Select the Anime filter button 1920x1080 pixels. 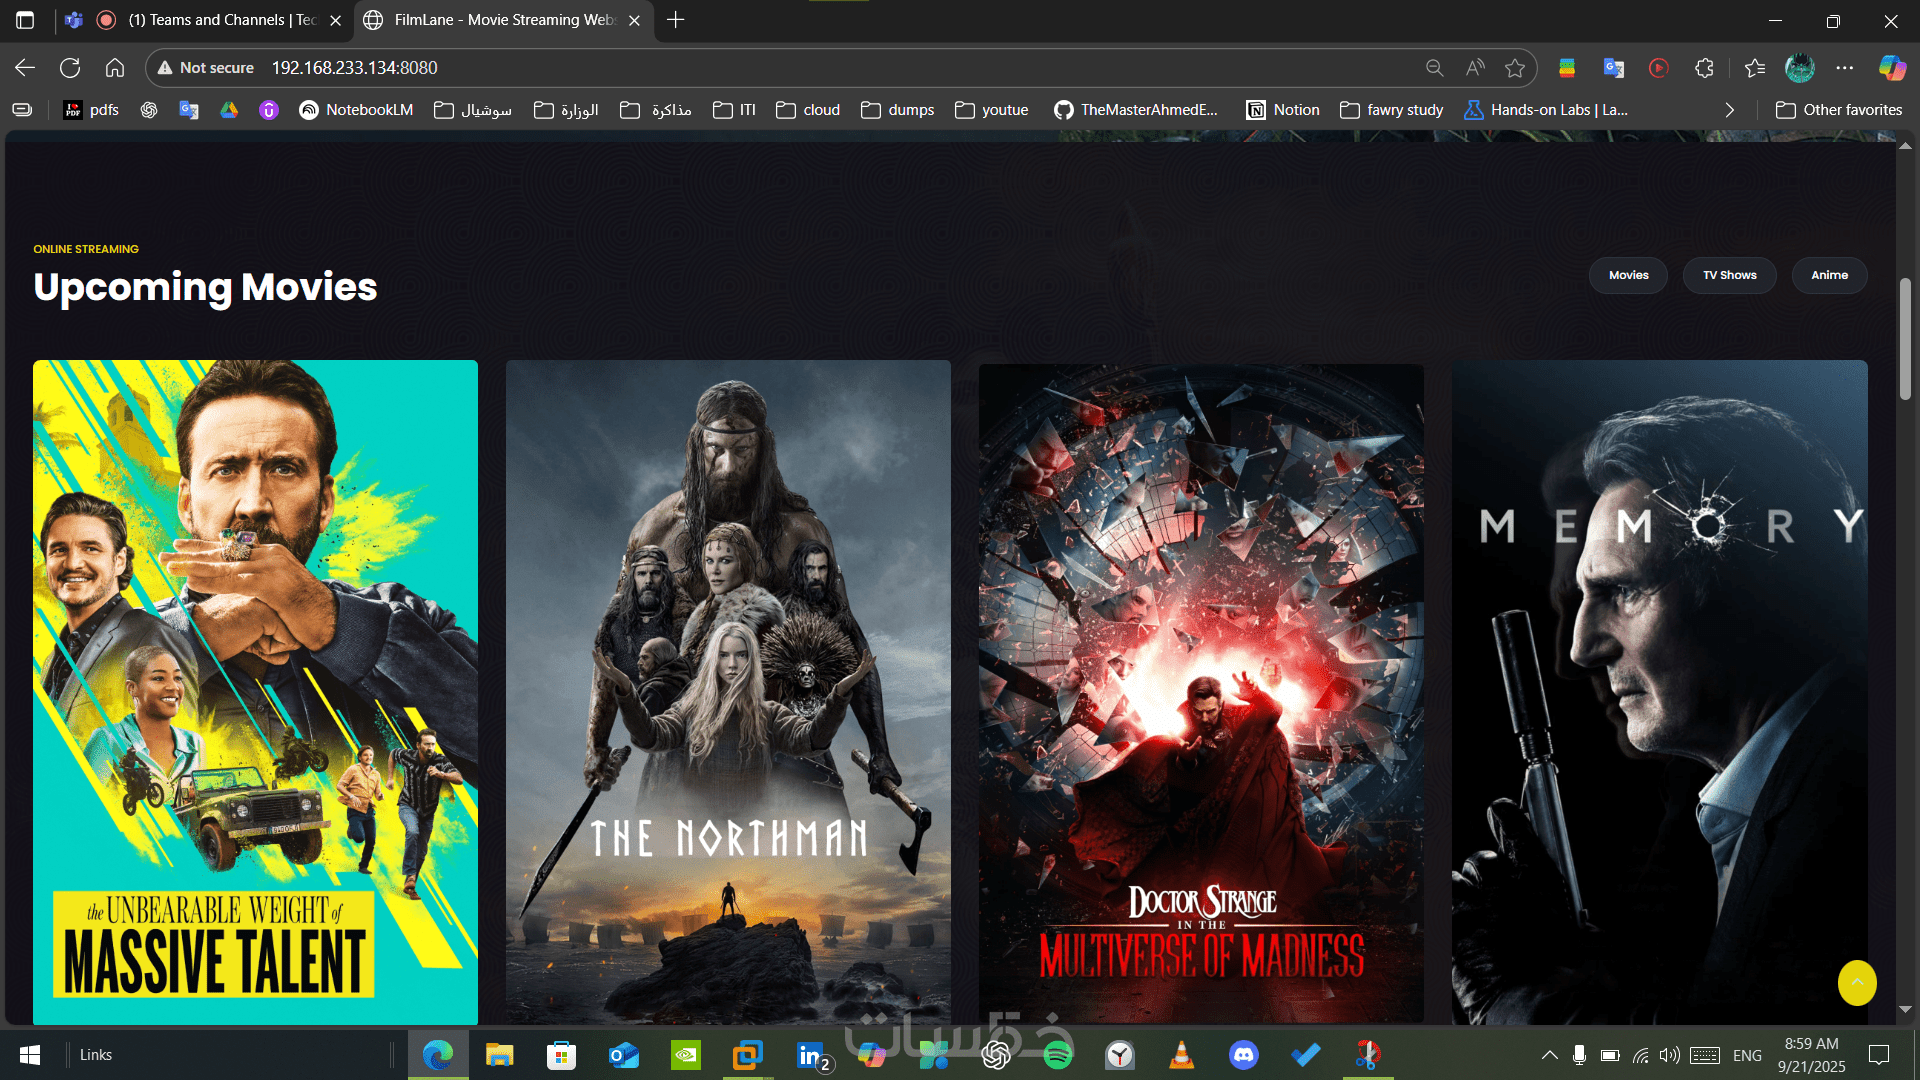[x=1829, y=275]
